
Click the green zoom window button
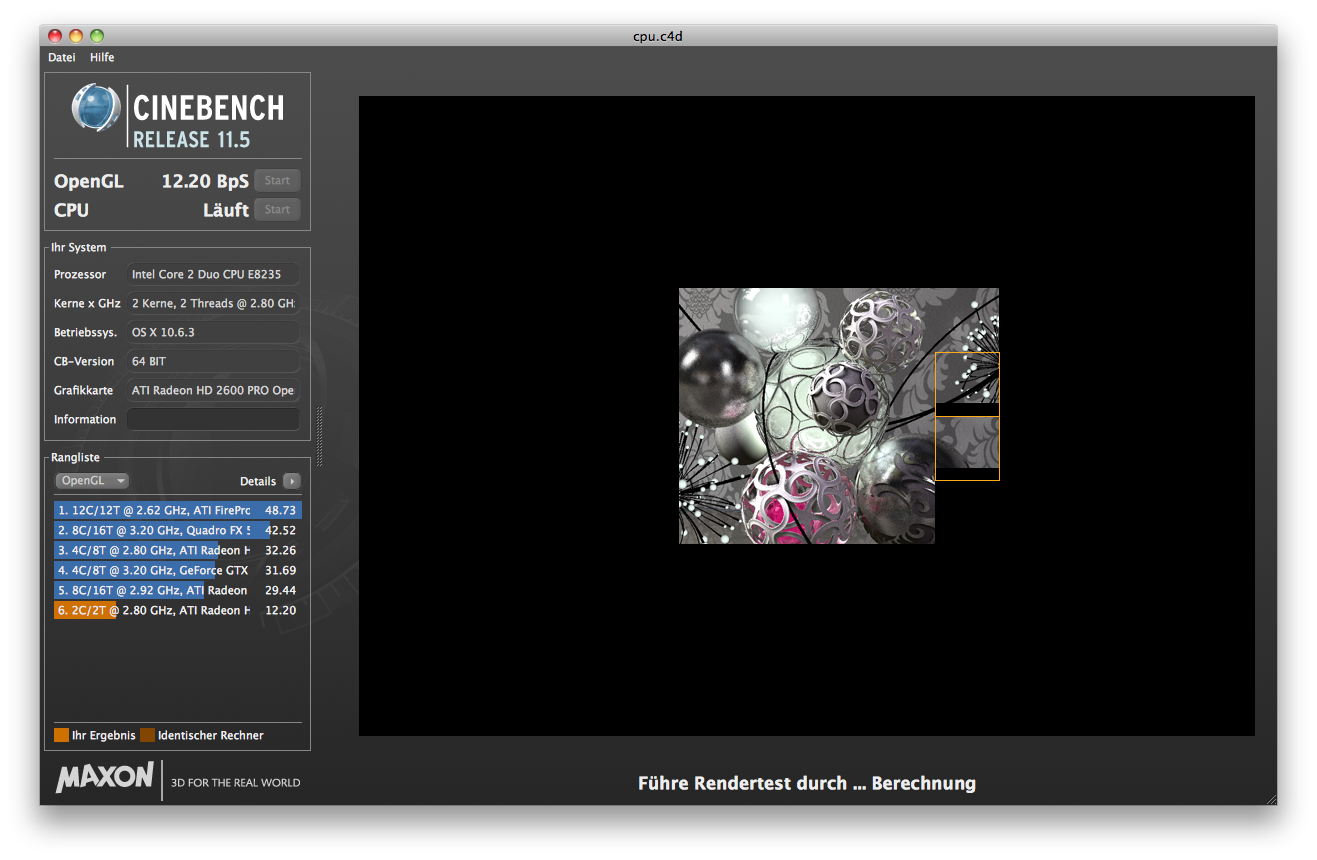click(97, 36)
